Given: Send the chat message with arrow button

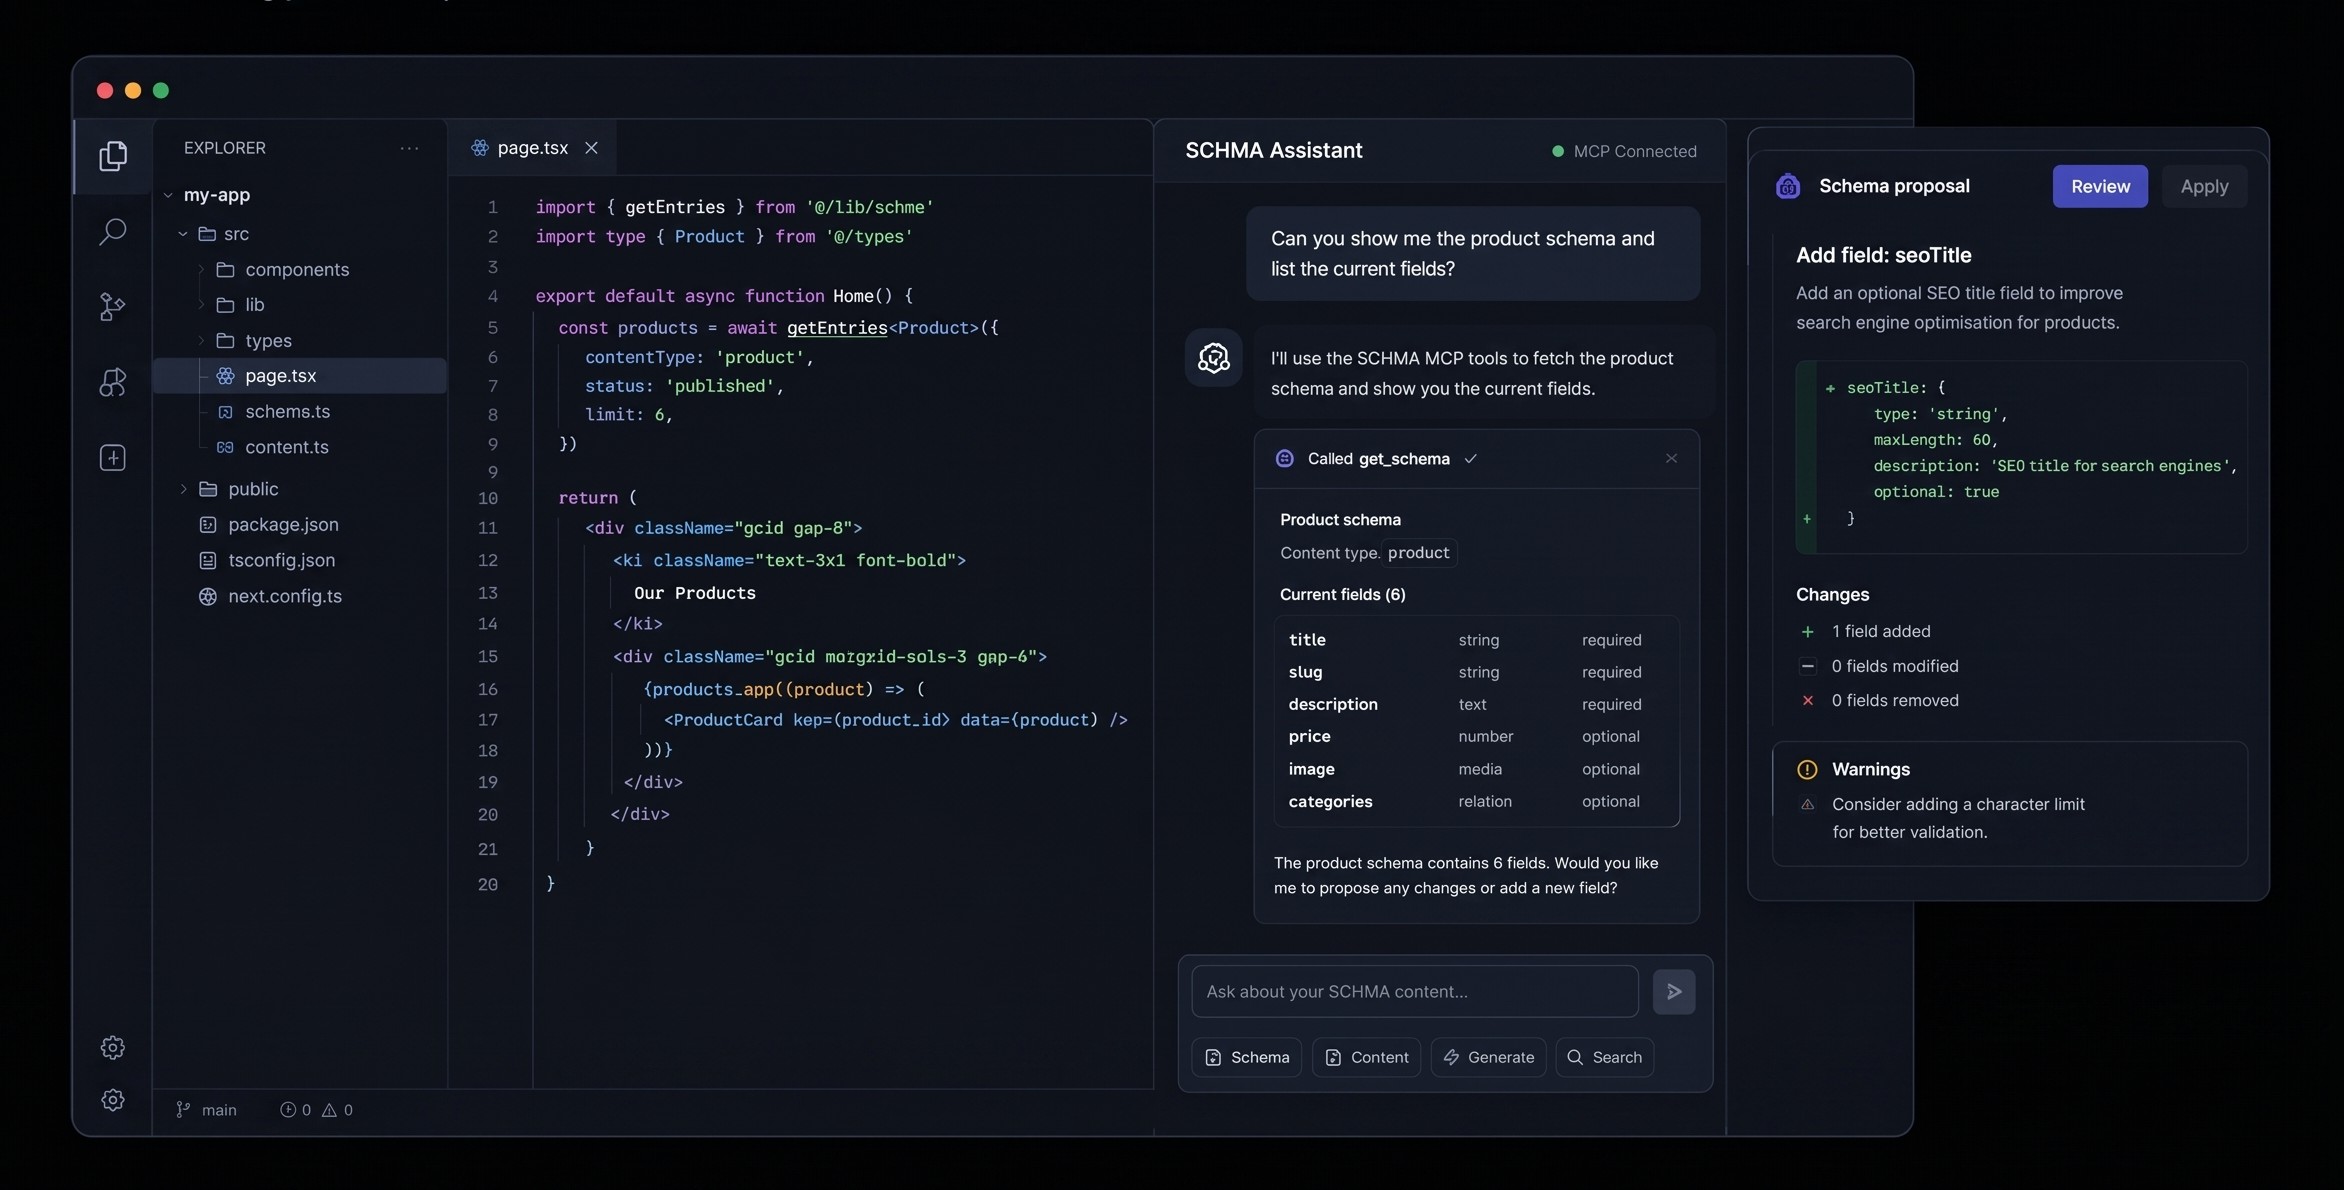Looking at the screenshot, I should click(x=1674, y=992).
